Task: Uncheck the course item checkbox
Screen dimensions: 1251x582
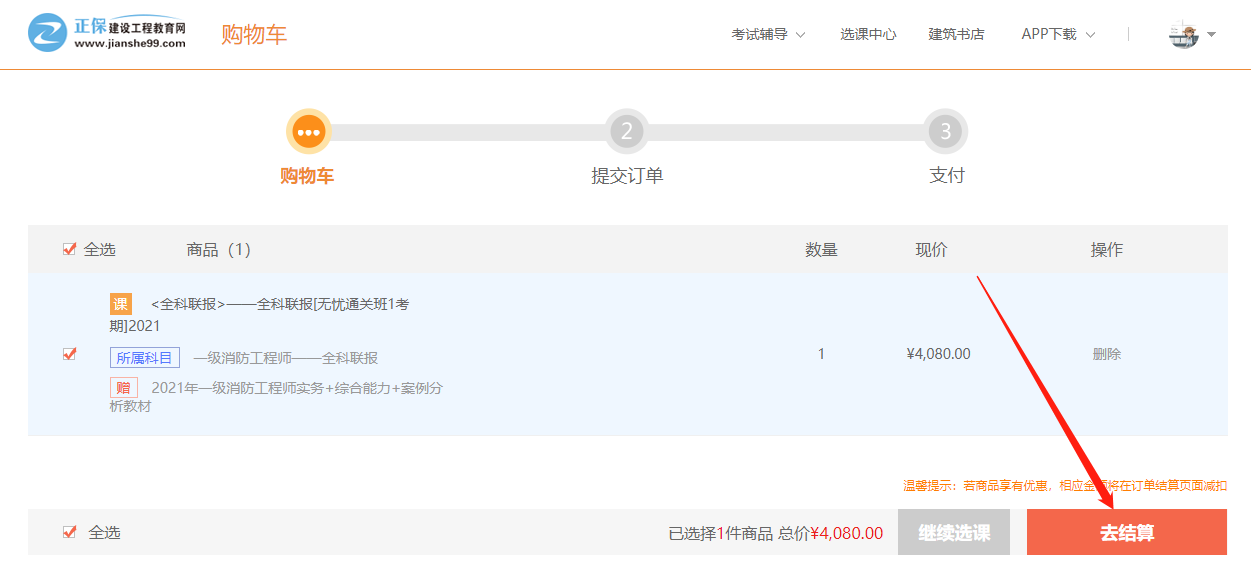Action: tap(69, 354)
